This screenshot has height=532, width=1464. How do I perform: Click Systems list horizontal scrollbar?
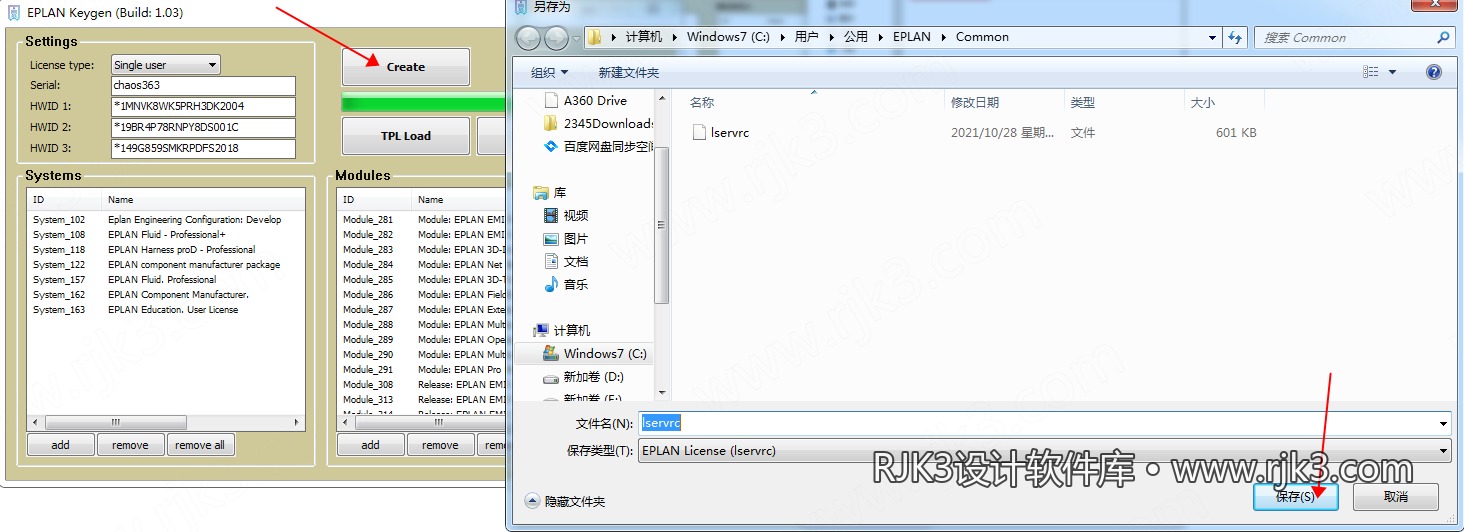point(166,422)
